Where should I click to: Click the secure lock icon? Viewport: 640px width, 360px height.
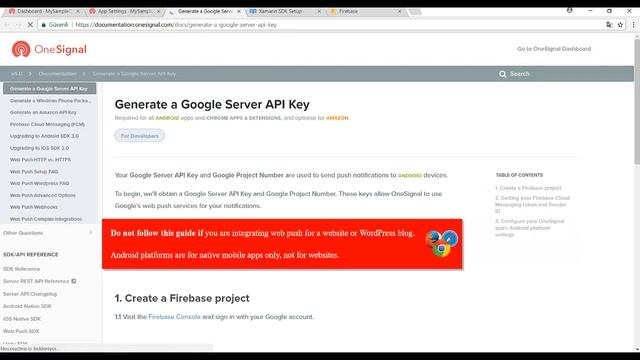[44, 25]
